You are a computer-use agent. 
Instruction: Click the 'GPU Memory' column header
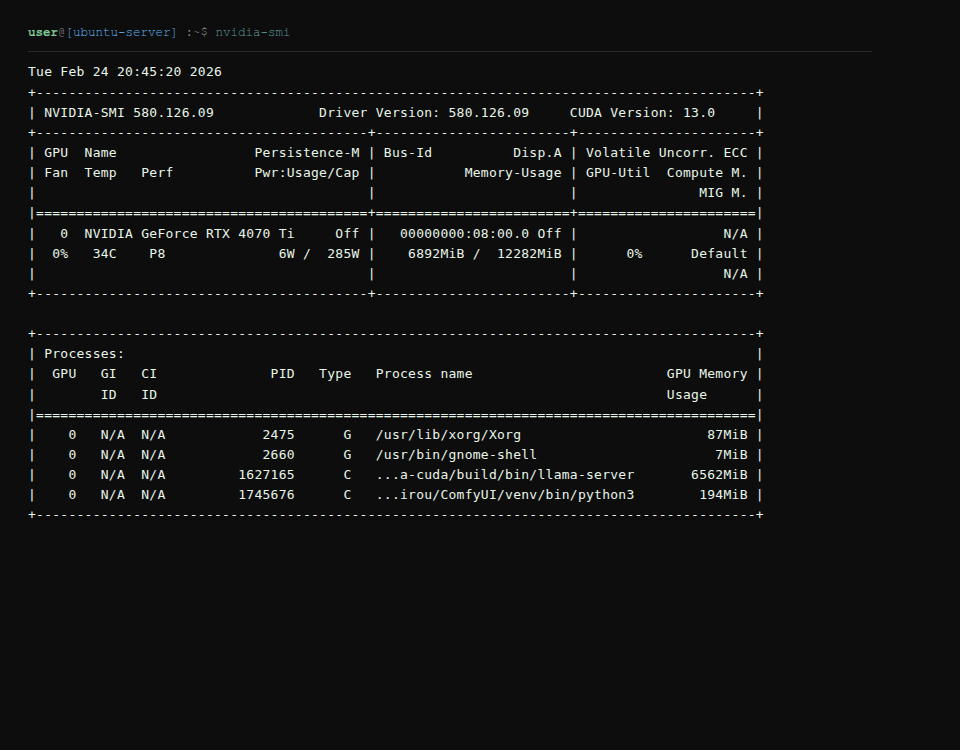coord(707,374)
